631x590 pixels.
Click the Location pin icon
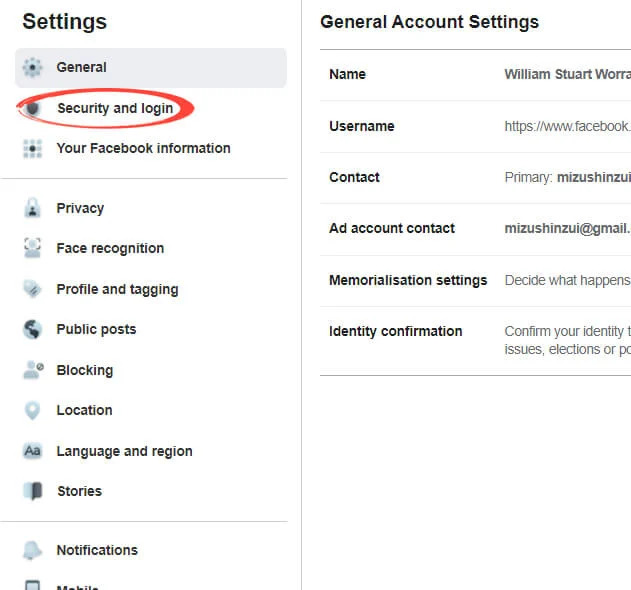(33, 411)
